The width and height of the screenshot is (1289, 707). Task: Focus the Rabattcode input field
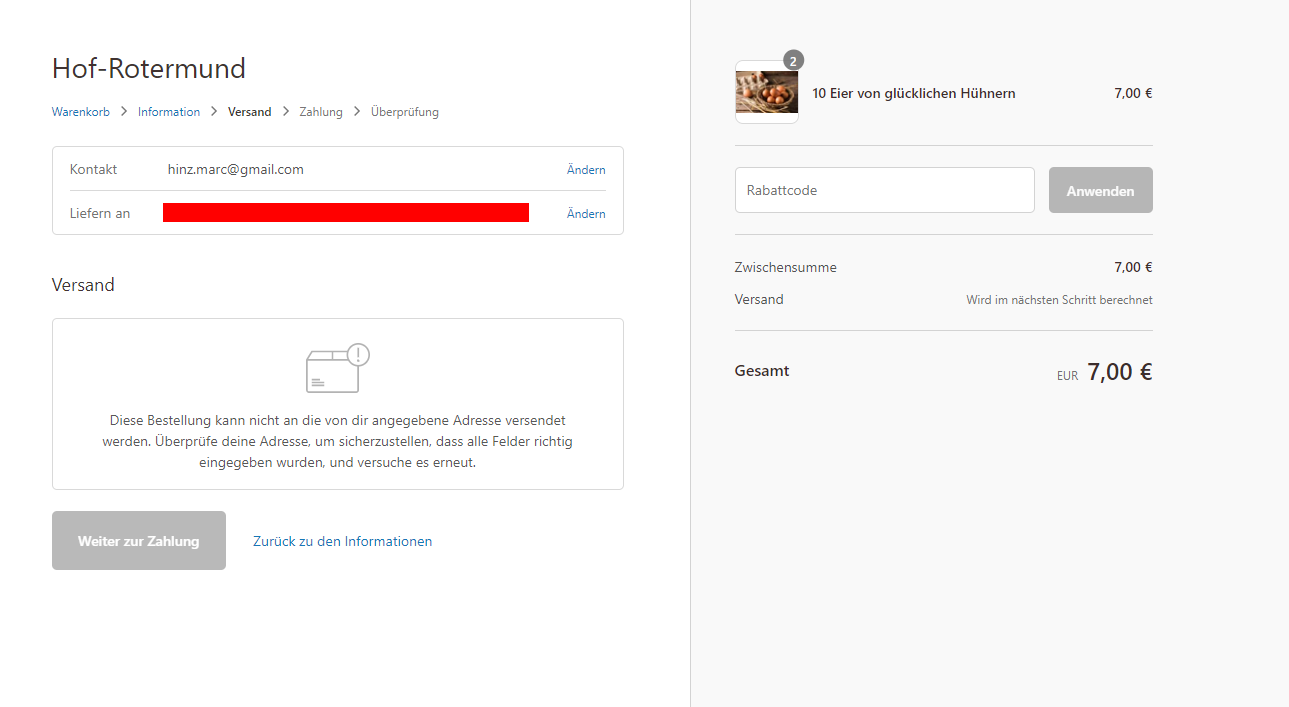tap(884, 190)
